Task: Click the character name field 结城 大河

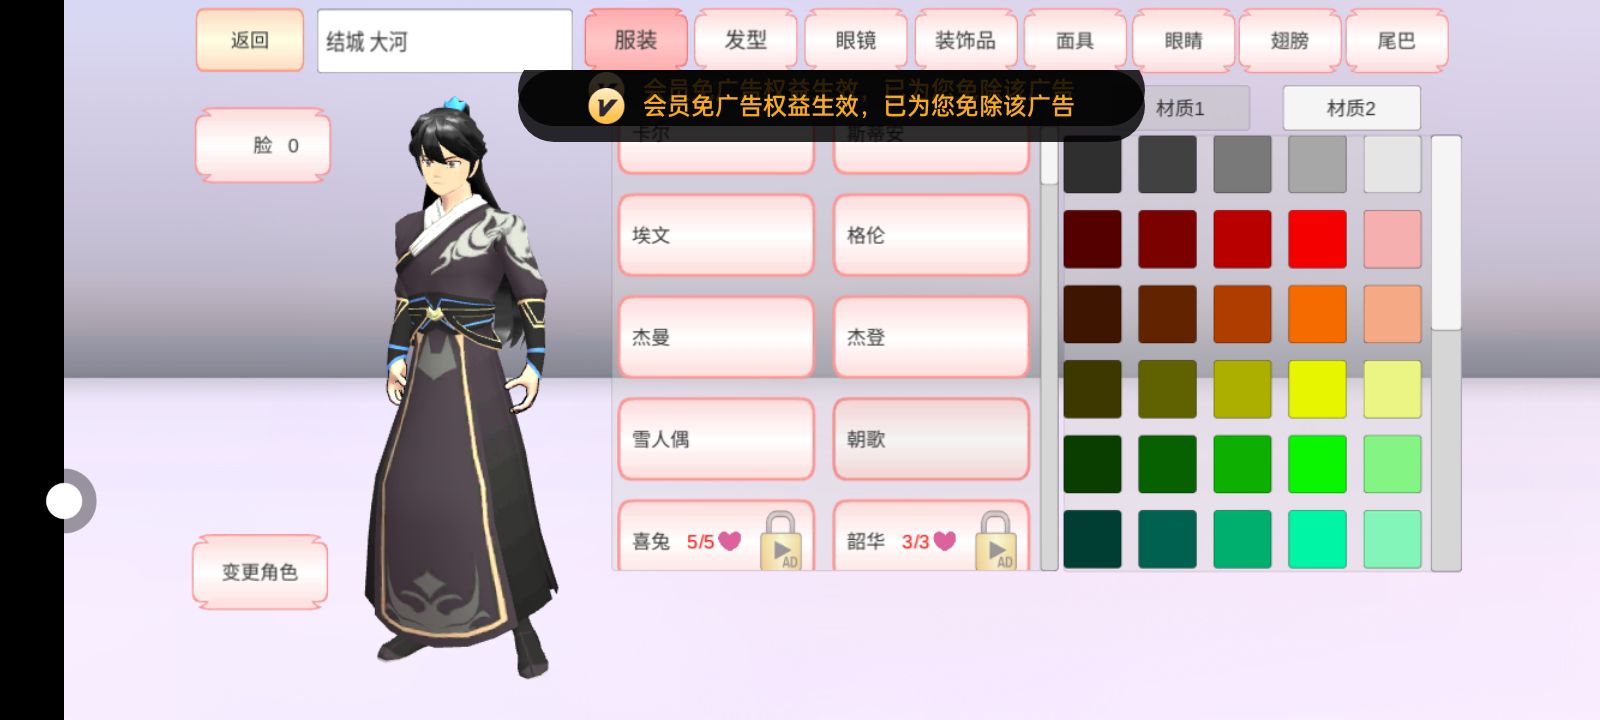Action: point(444,41)
